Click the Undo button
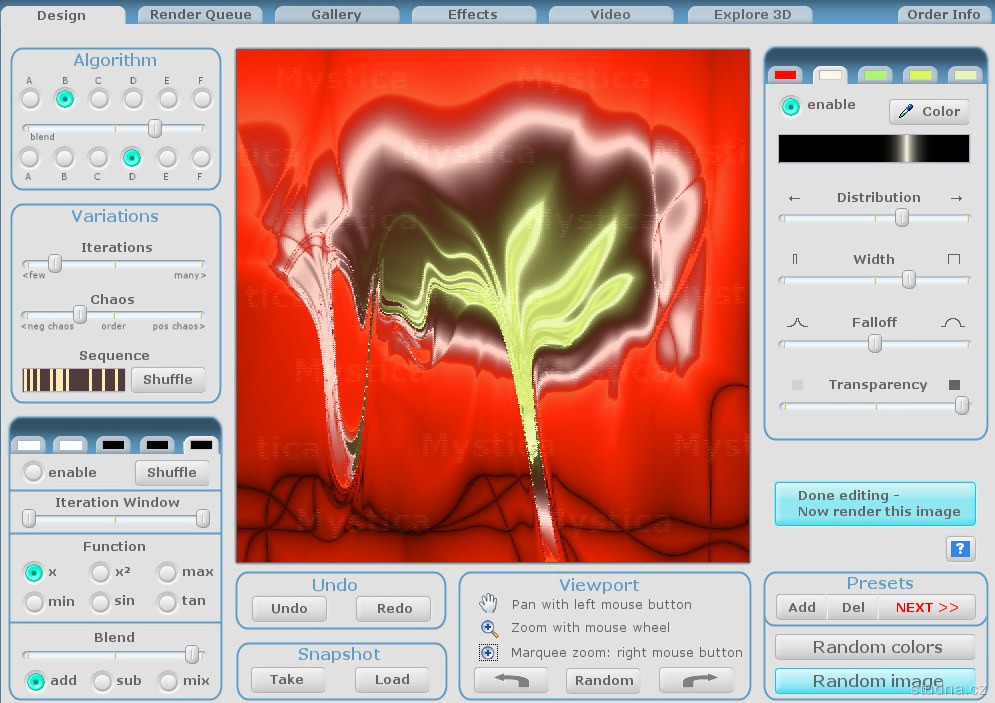Image resolution: width=995 pixels, height=703 pixels. (289, 608)
